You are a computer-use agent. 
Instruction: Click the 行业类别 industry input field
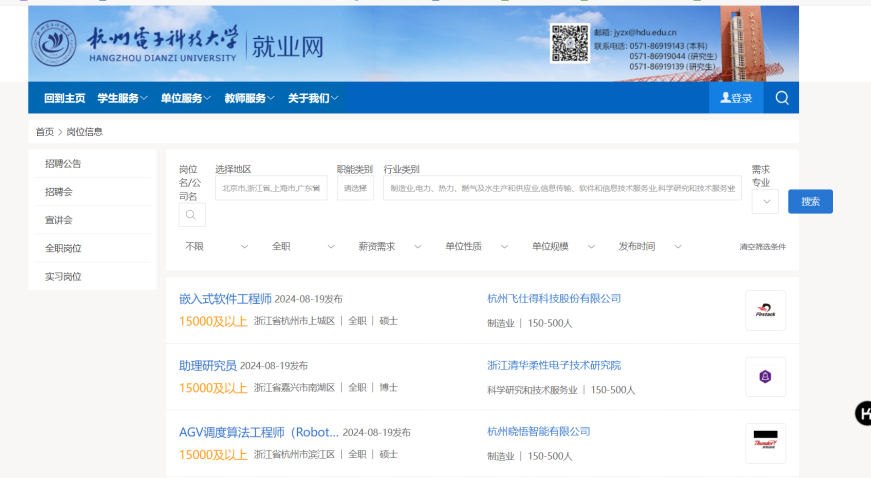[562, 188]
